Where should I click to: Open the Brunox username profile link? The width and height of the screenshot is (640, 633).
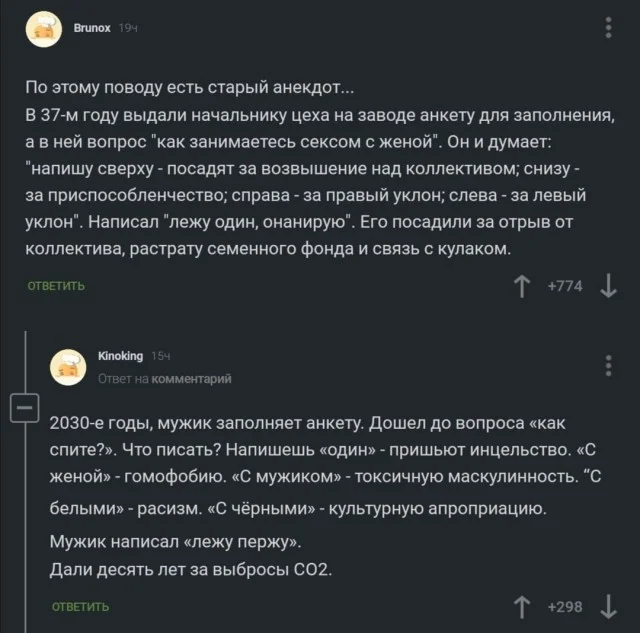[x=92, y=29]
